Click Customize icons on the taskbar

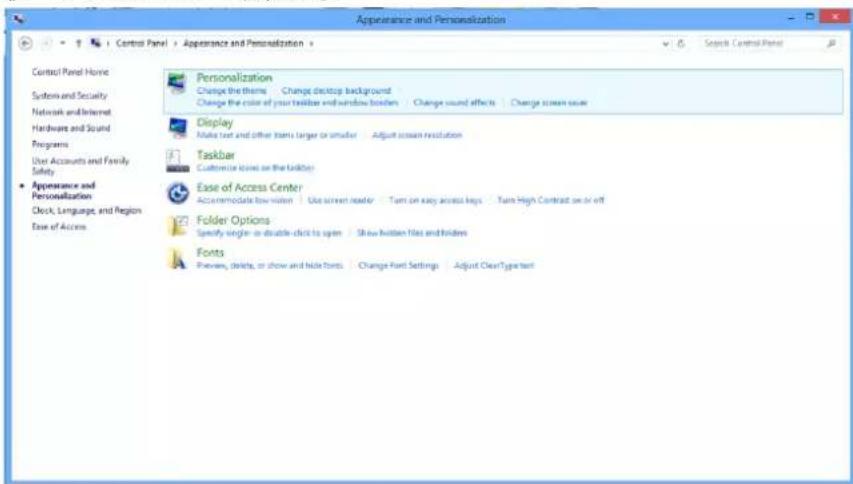[256, 167]
